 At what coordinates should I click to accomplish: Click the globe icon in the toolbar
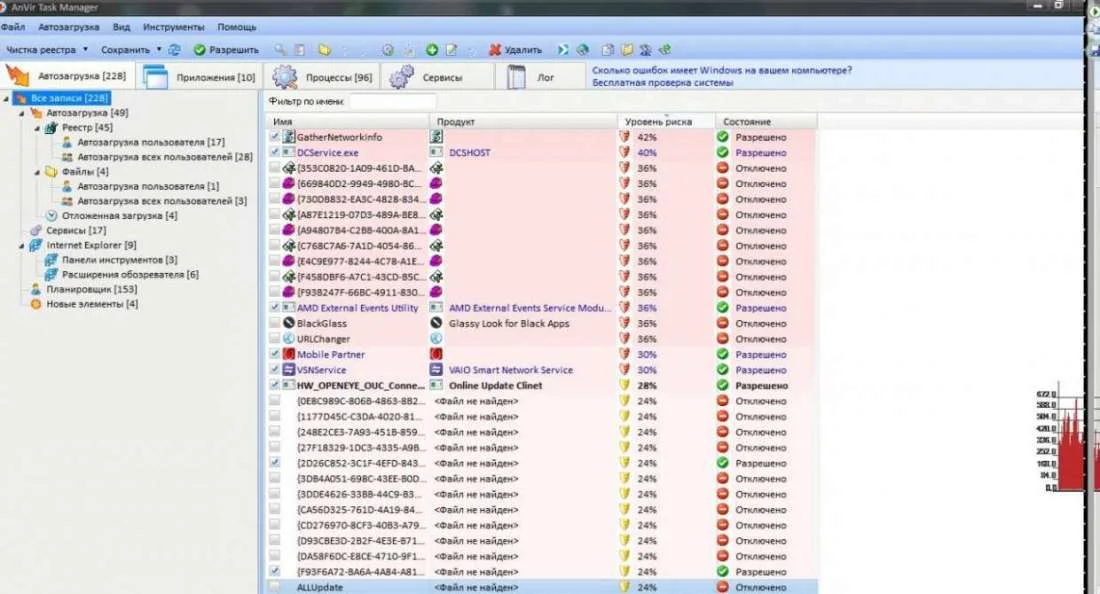(x=582, y=50)
